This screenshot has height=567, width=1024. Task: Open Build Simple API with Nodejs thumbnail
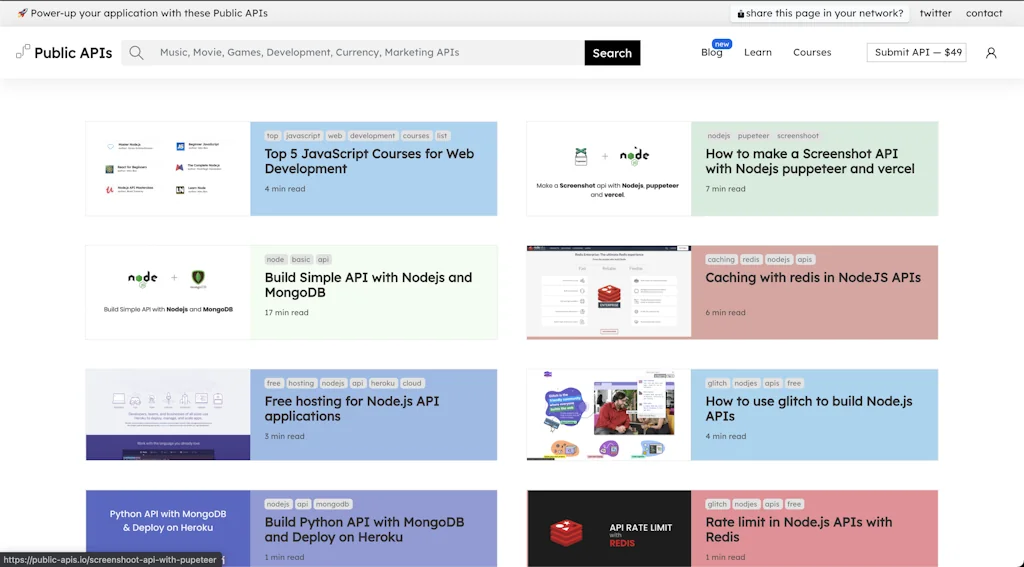tap(168, 292)
